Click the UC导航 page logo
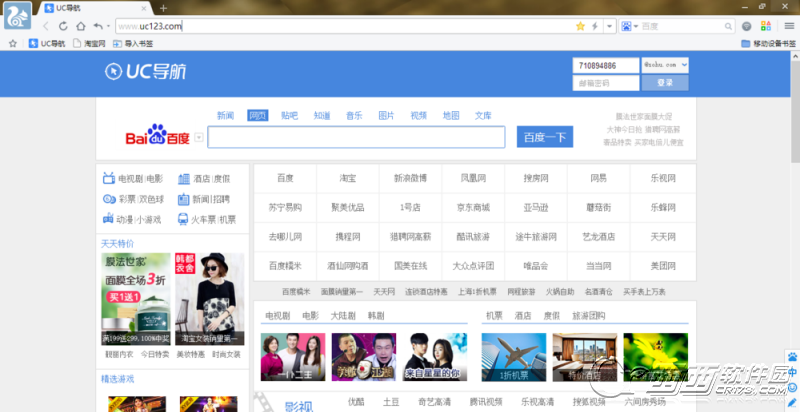Screen dimensions: 800x412 point(145,71)
